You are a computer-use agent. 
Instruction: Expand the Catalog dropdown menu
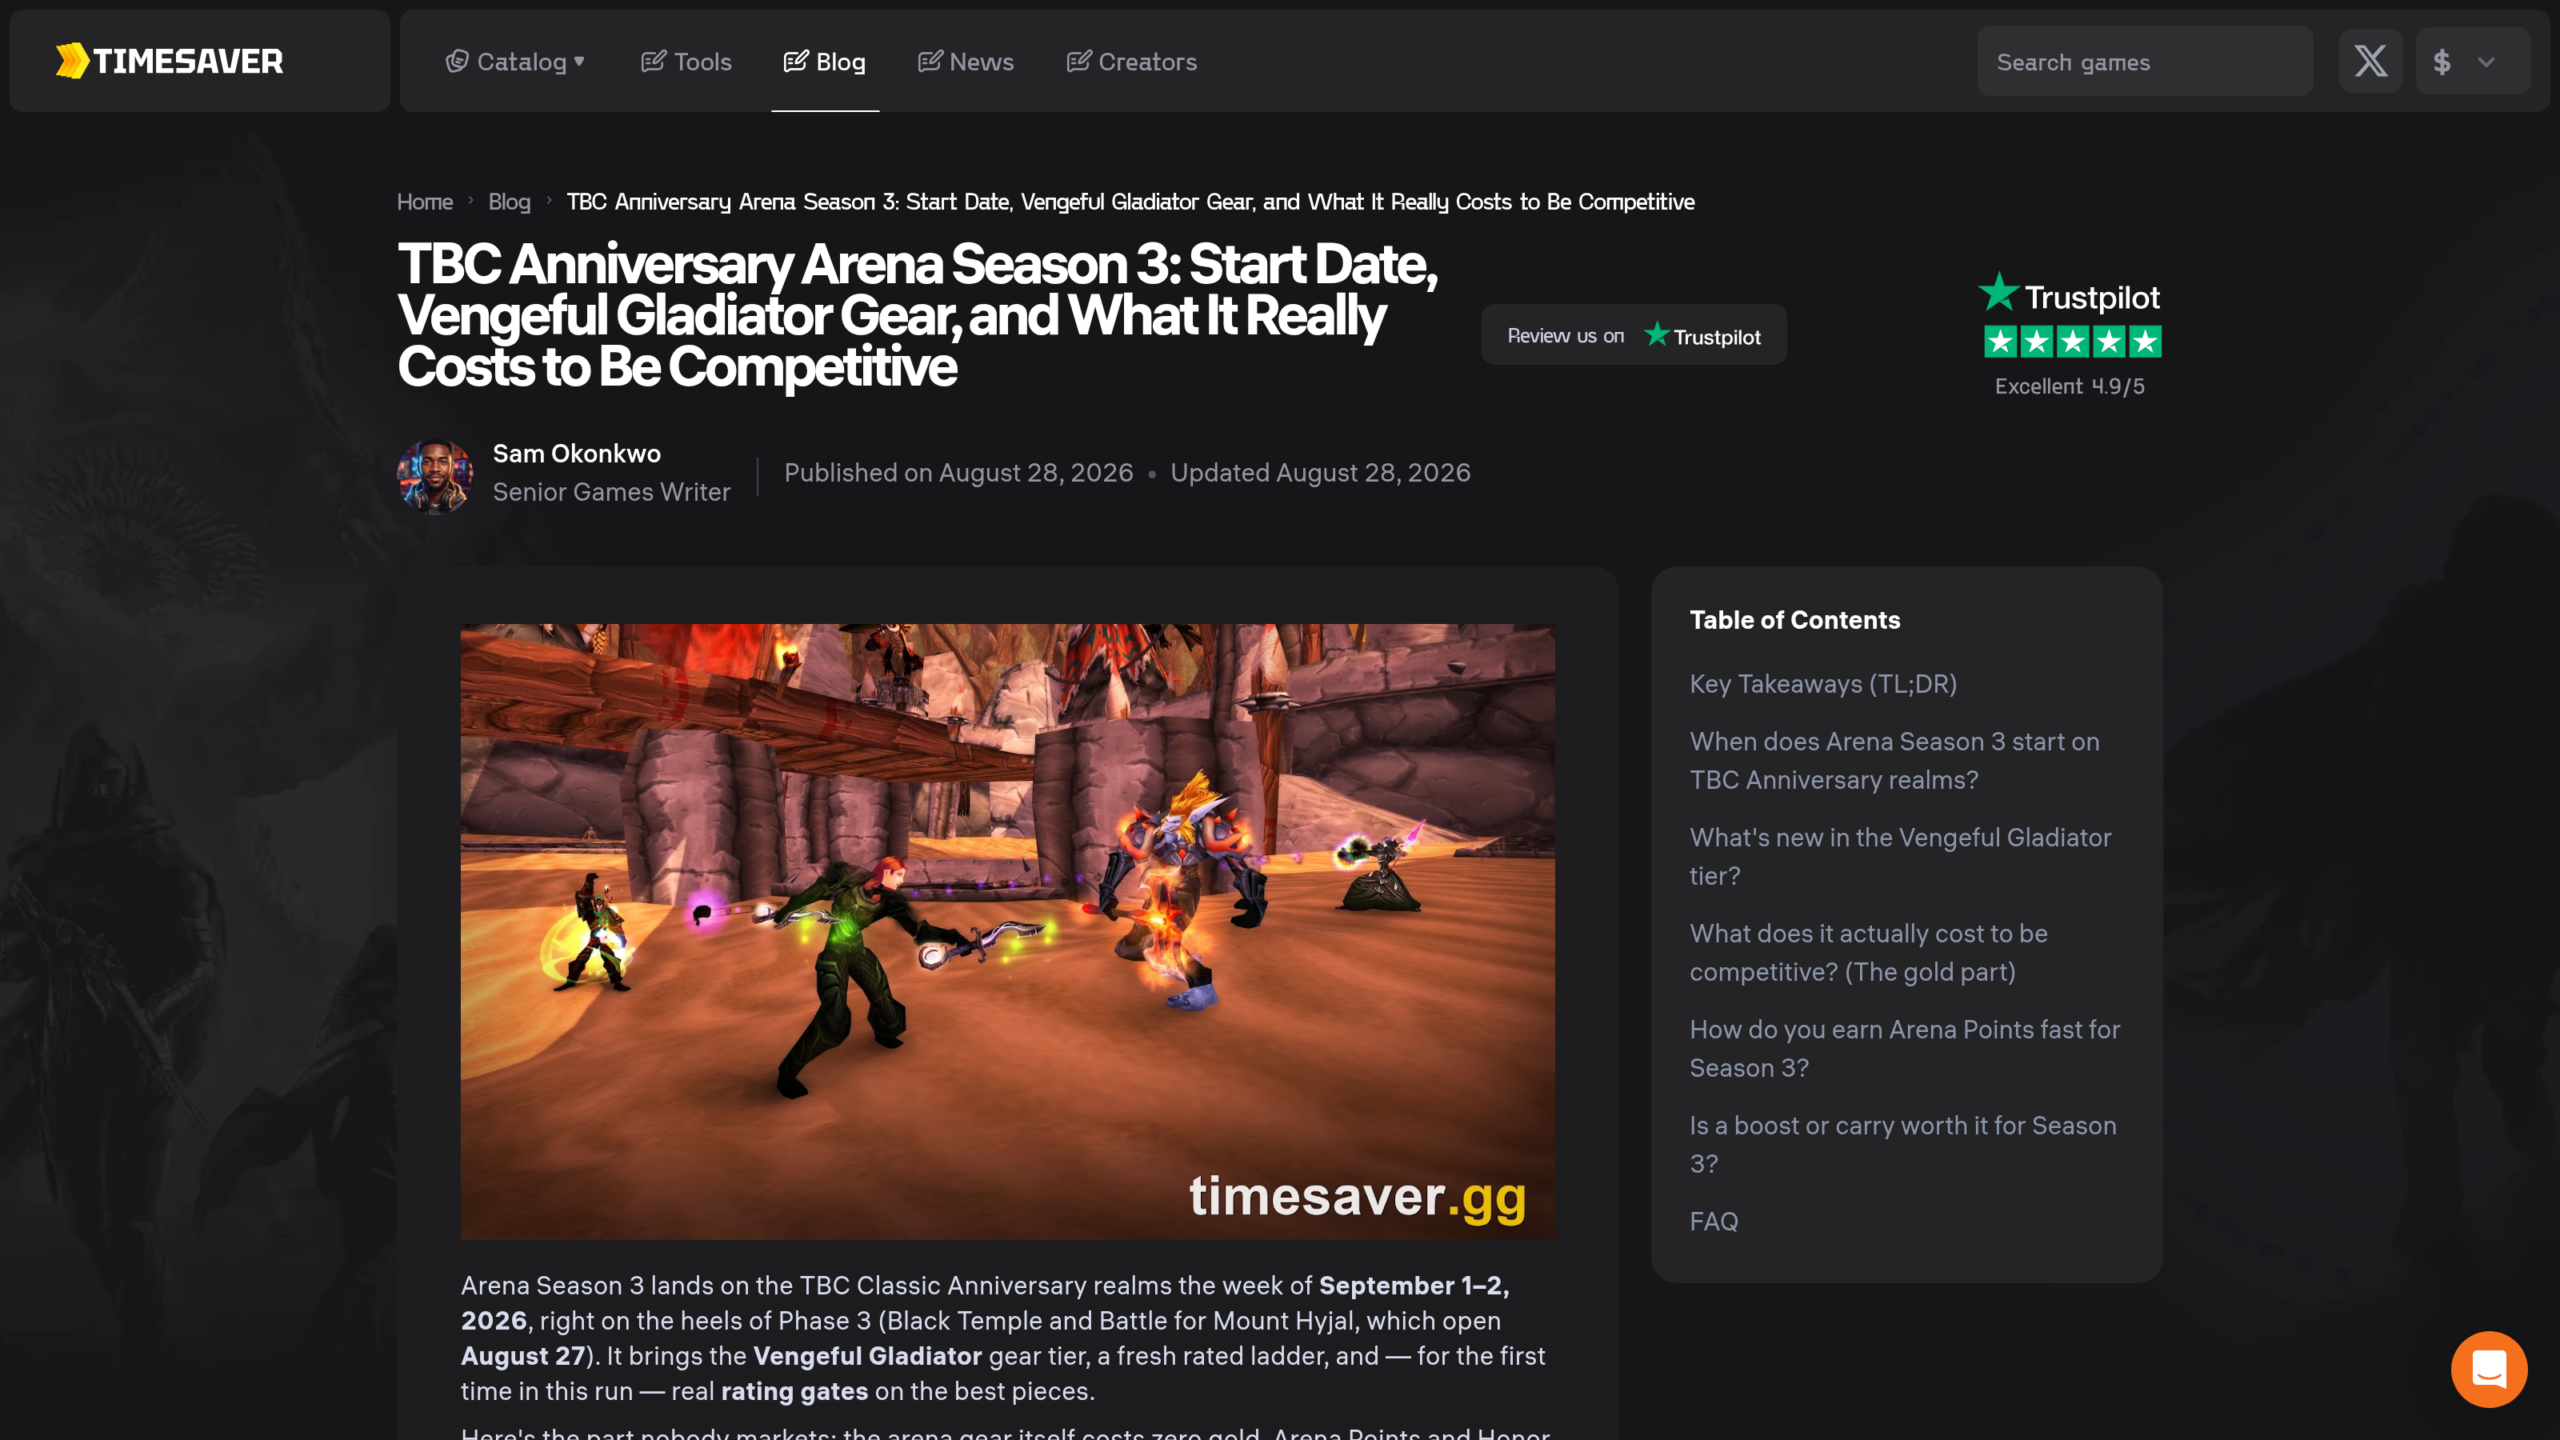point(515,62)
